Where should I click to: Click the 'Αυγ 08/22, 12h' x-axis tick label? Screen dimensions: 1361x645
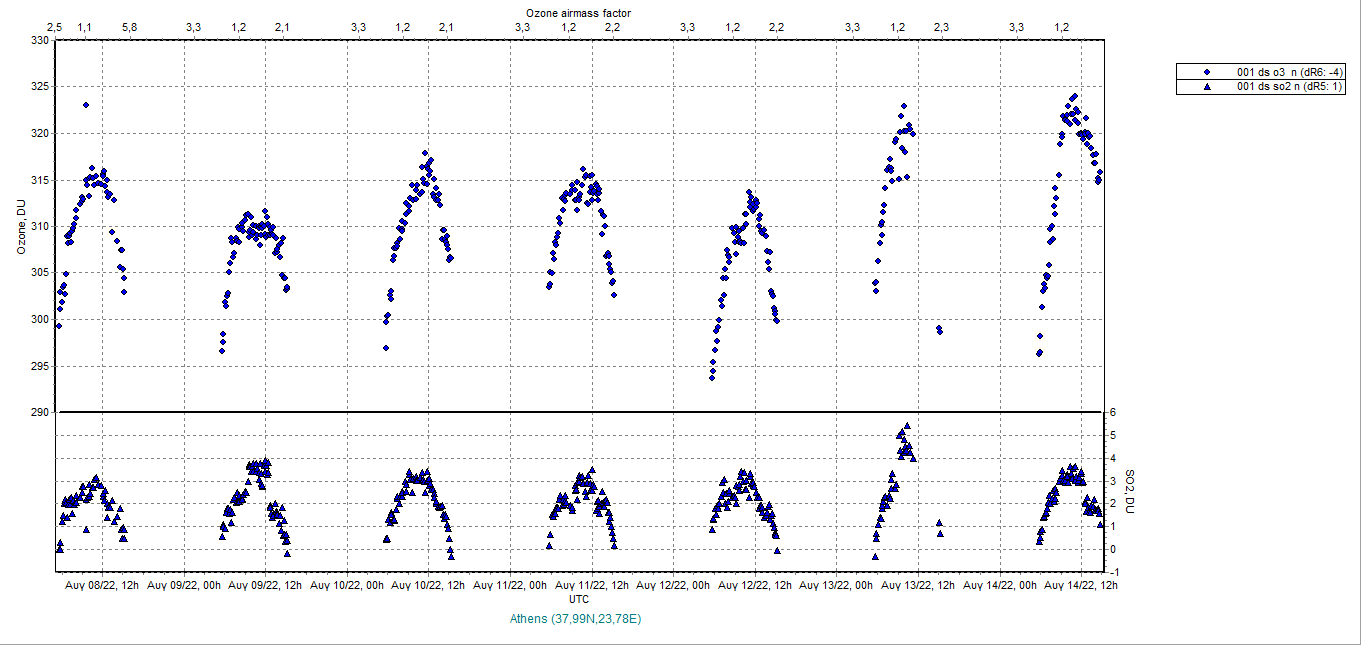point(102,586)
